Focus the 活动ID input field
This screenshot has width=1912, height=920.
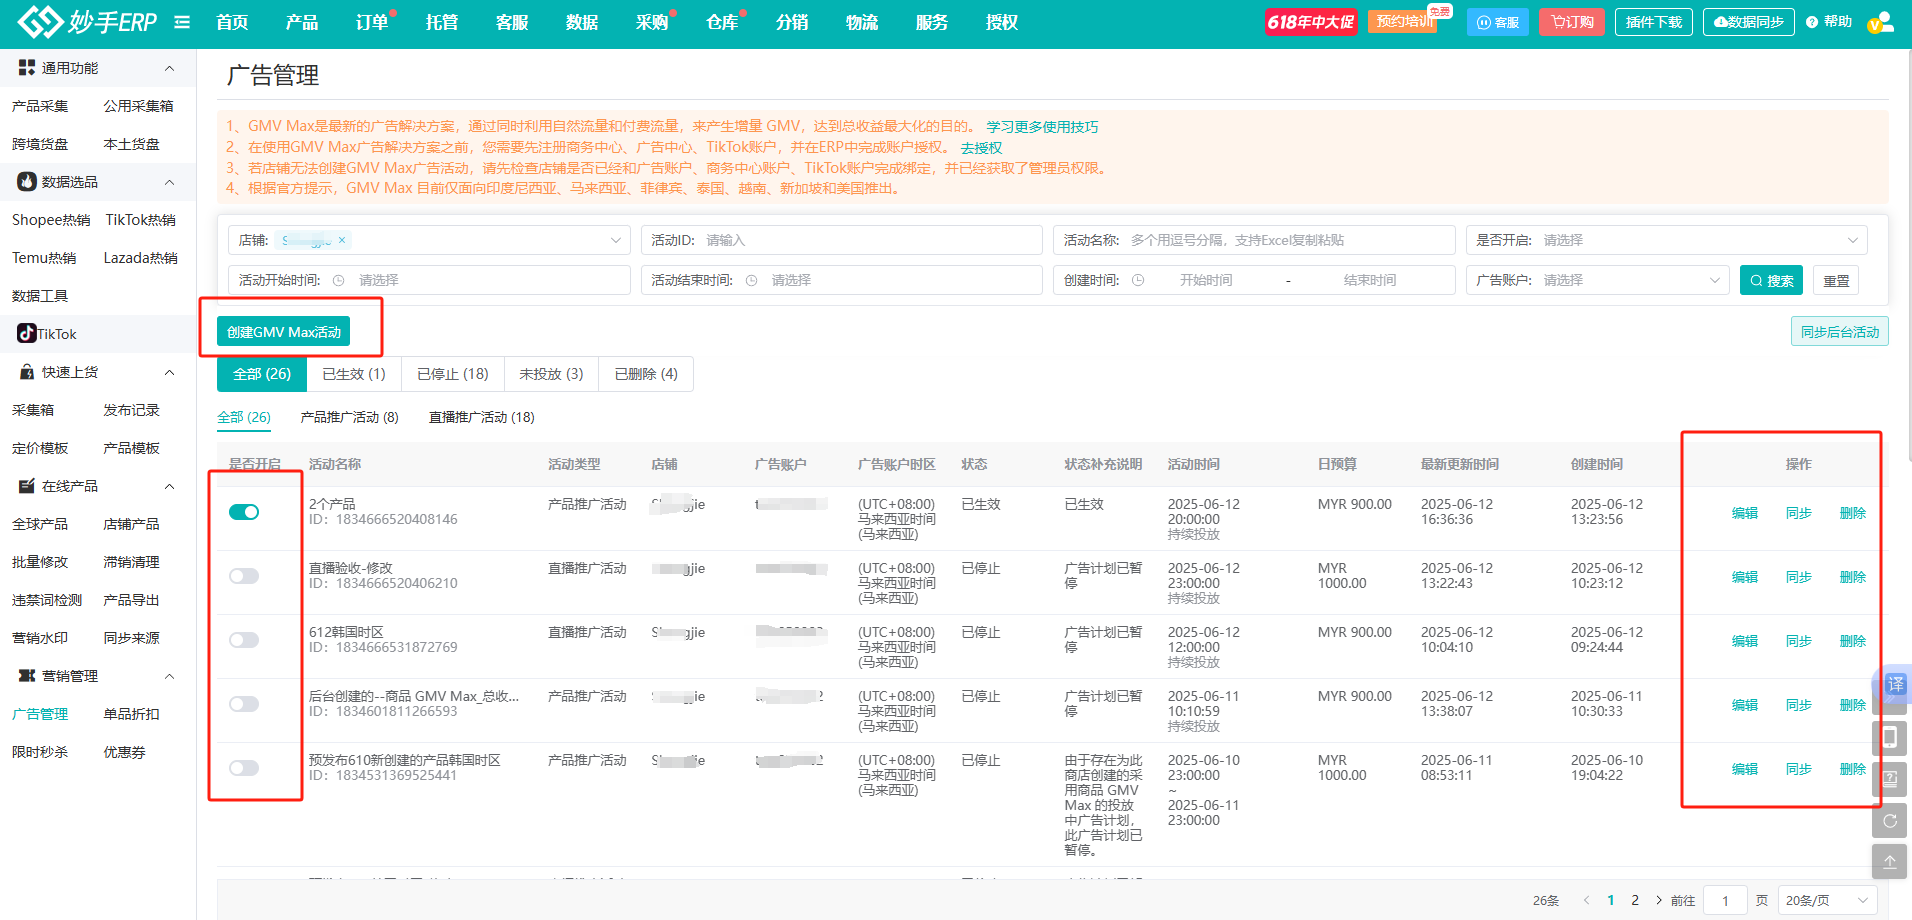[x=842, y=240]
